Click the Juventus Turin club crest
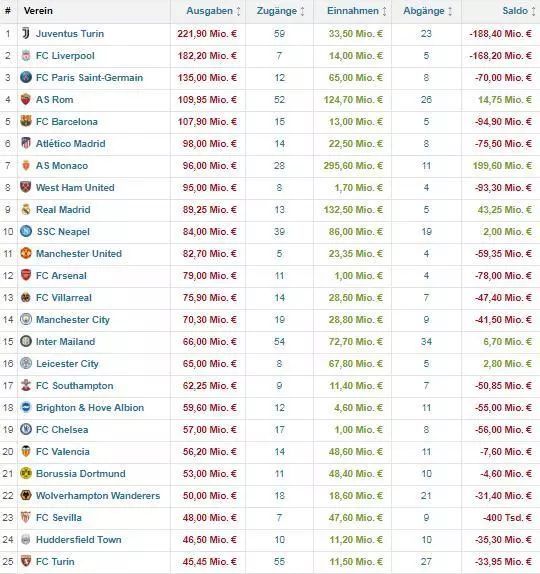Image resolution: width=540 pixels, height=574 pixels. tap(26, 33)
